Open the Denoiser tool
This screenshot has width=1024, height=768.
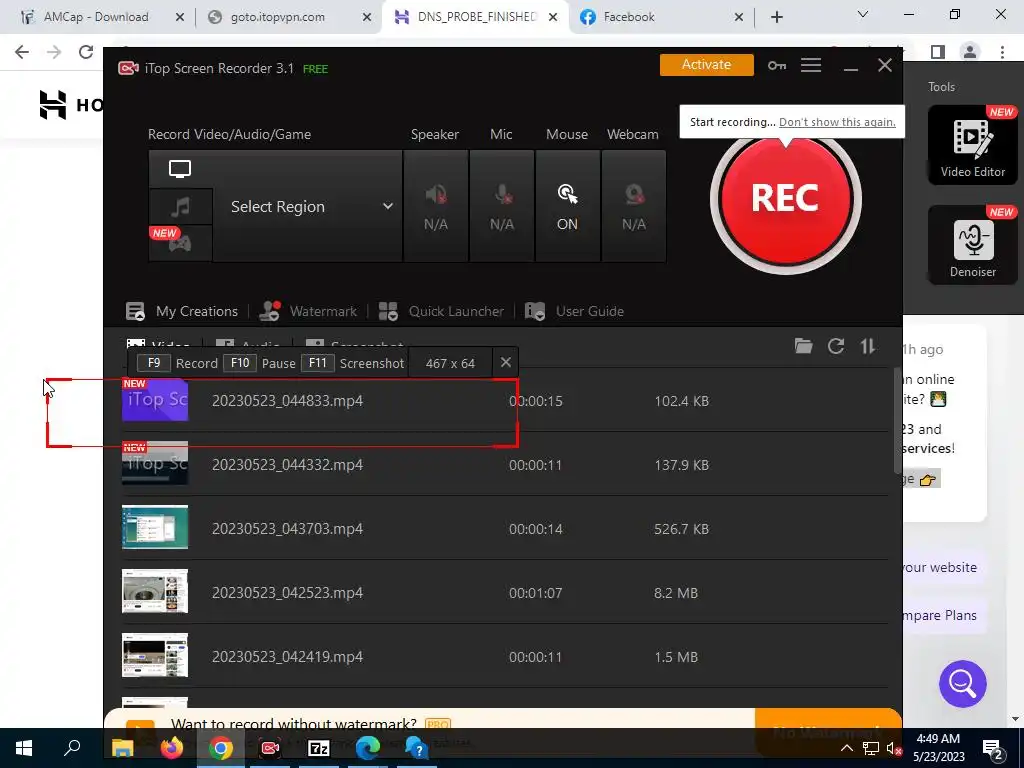[x=972, y=245]
